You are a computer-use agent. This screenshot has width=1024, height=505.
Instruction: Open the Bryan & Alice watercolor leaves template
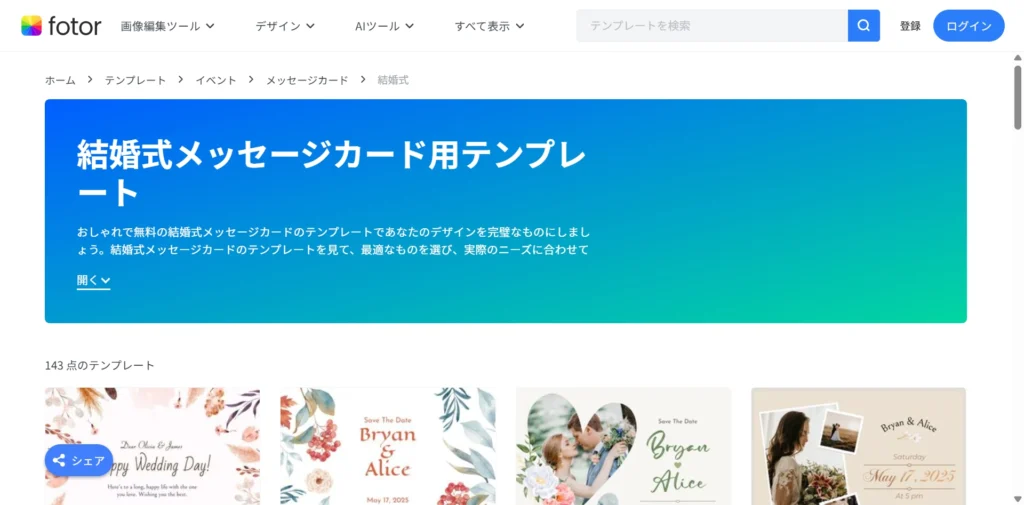(388, 446)
